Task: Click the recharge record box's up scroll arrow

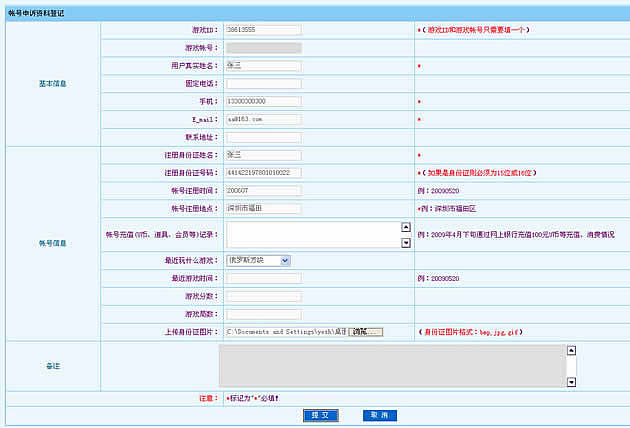Action: (x=406, y=226)
